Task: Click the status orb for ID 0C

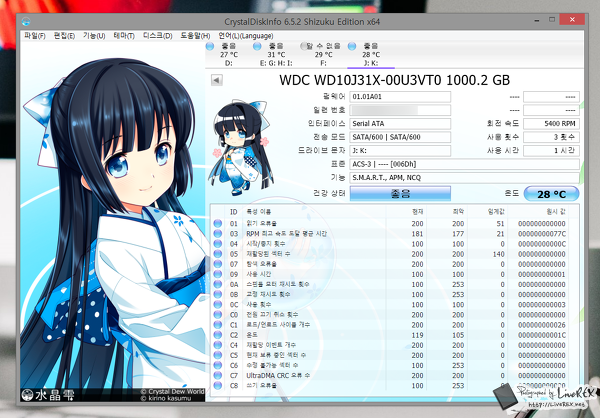Action: (218, 304)
